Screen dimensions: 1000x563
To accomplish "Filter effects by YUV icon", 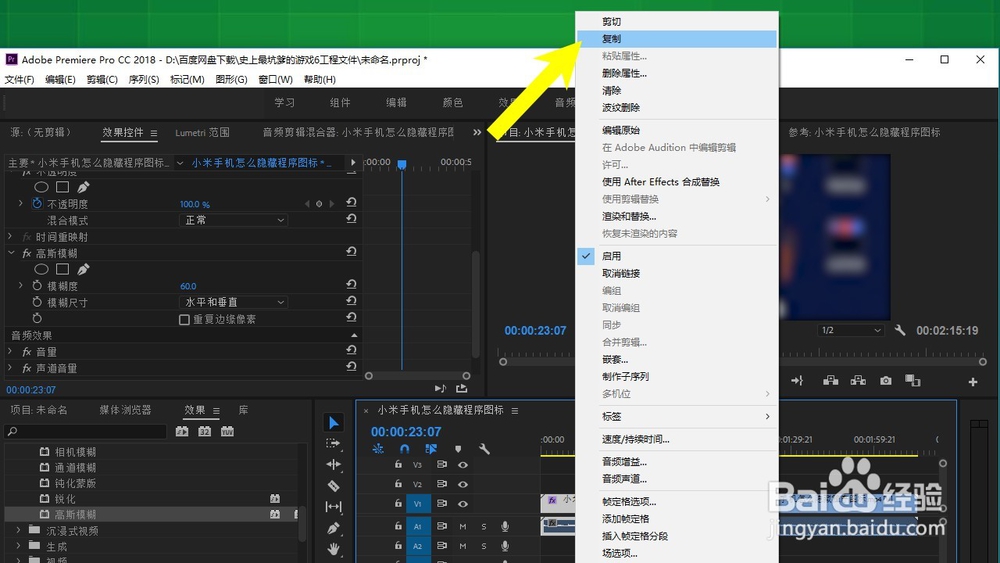I will [227, 431].
